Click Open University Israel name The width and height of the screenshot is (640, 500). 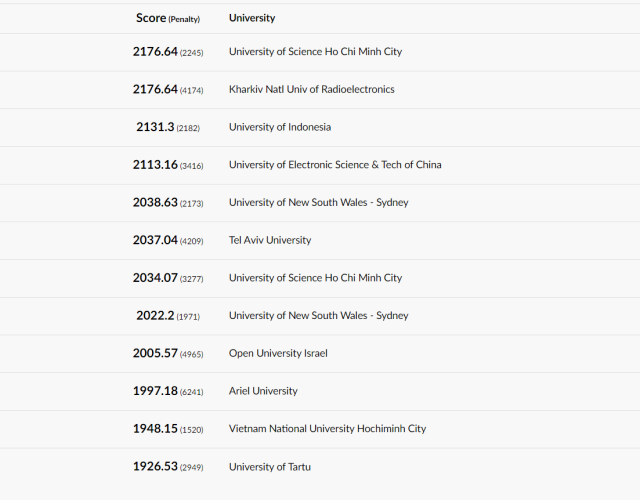278,353
